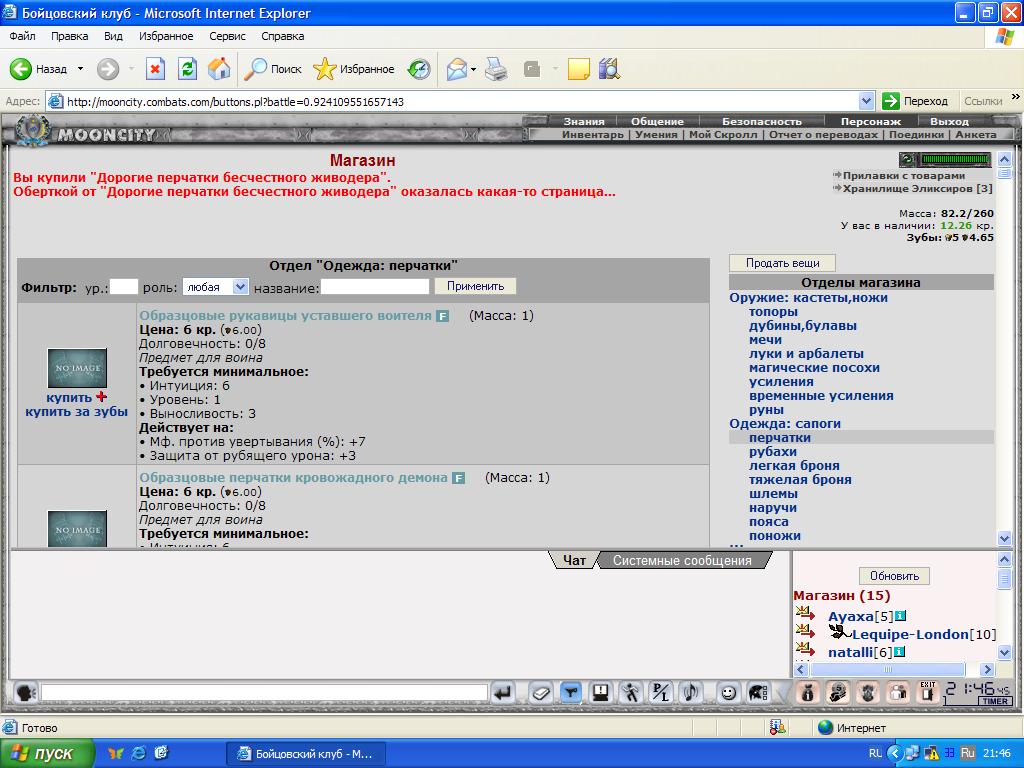
Task: Click the Продать вещи button
Action: 782,263
